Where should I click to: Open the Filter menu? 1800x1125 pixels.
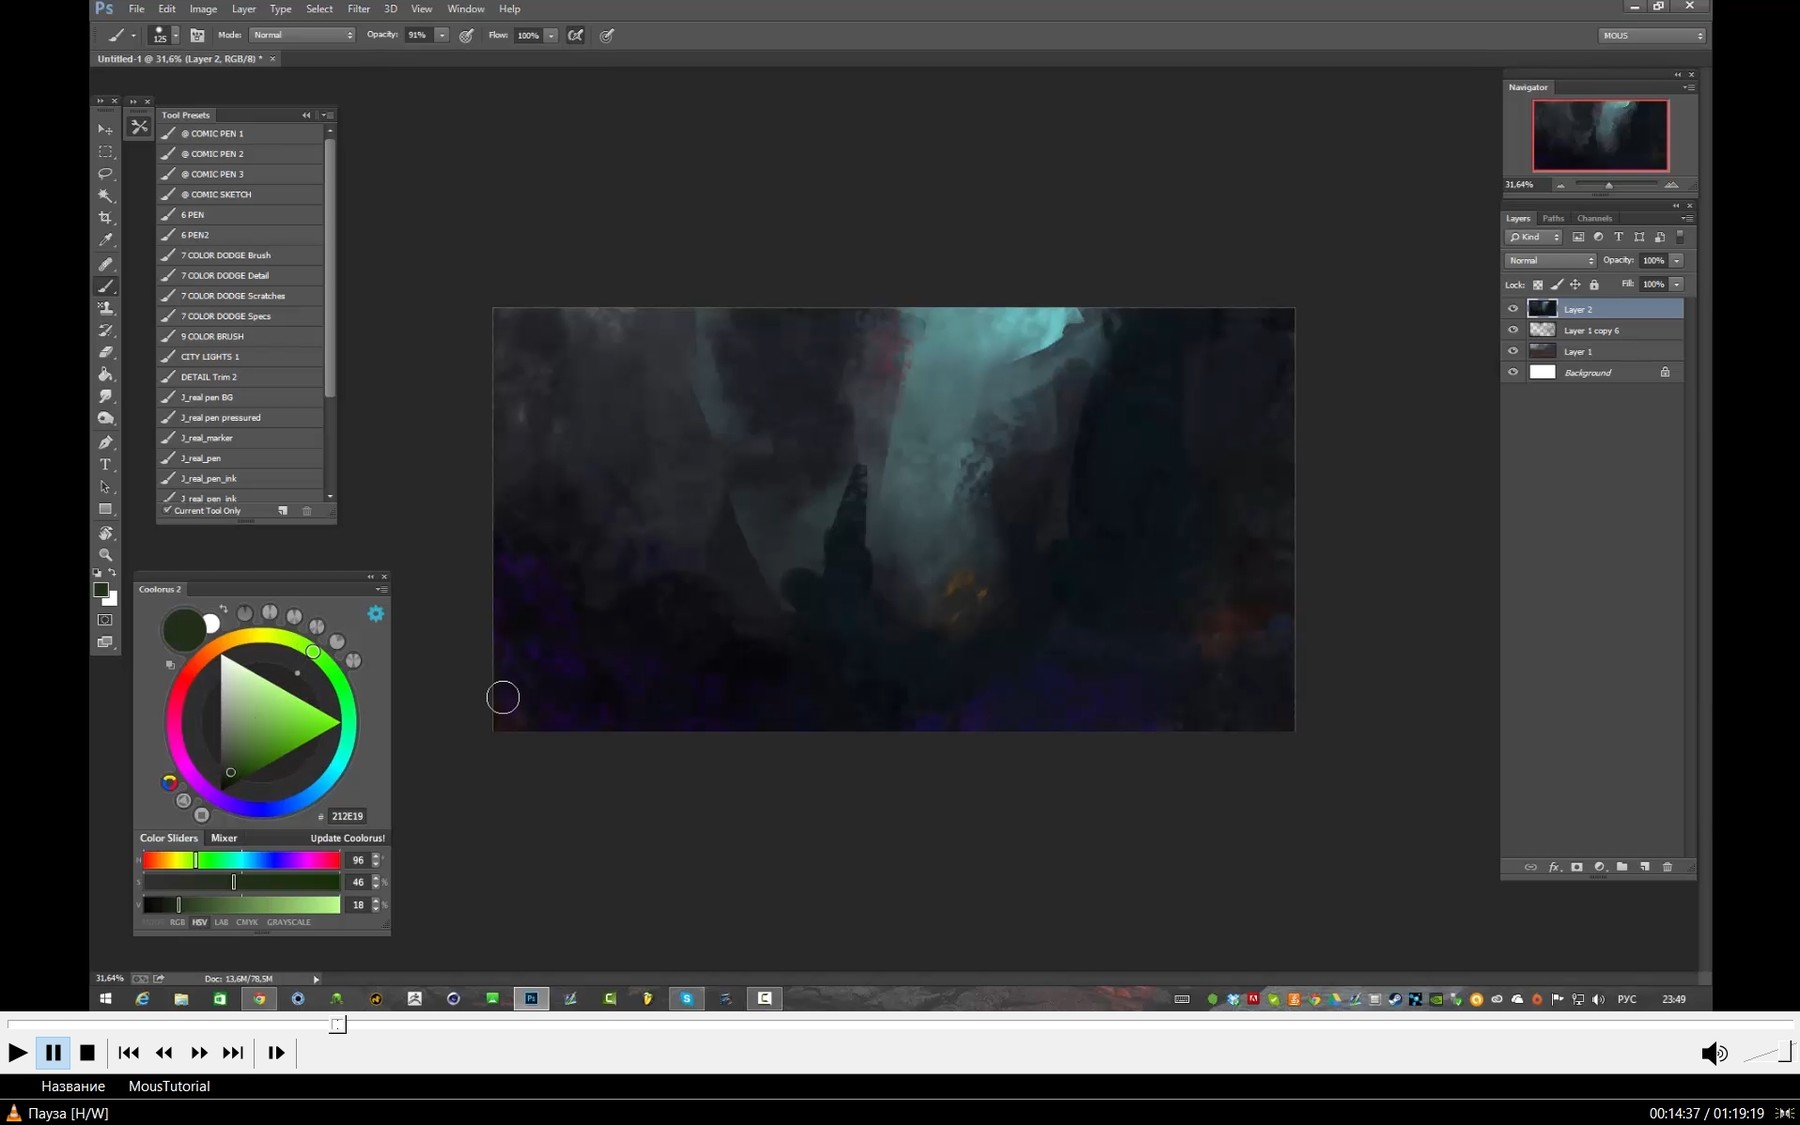tap(359, 8)
